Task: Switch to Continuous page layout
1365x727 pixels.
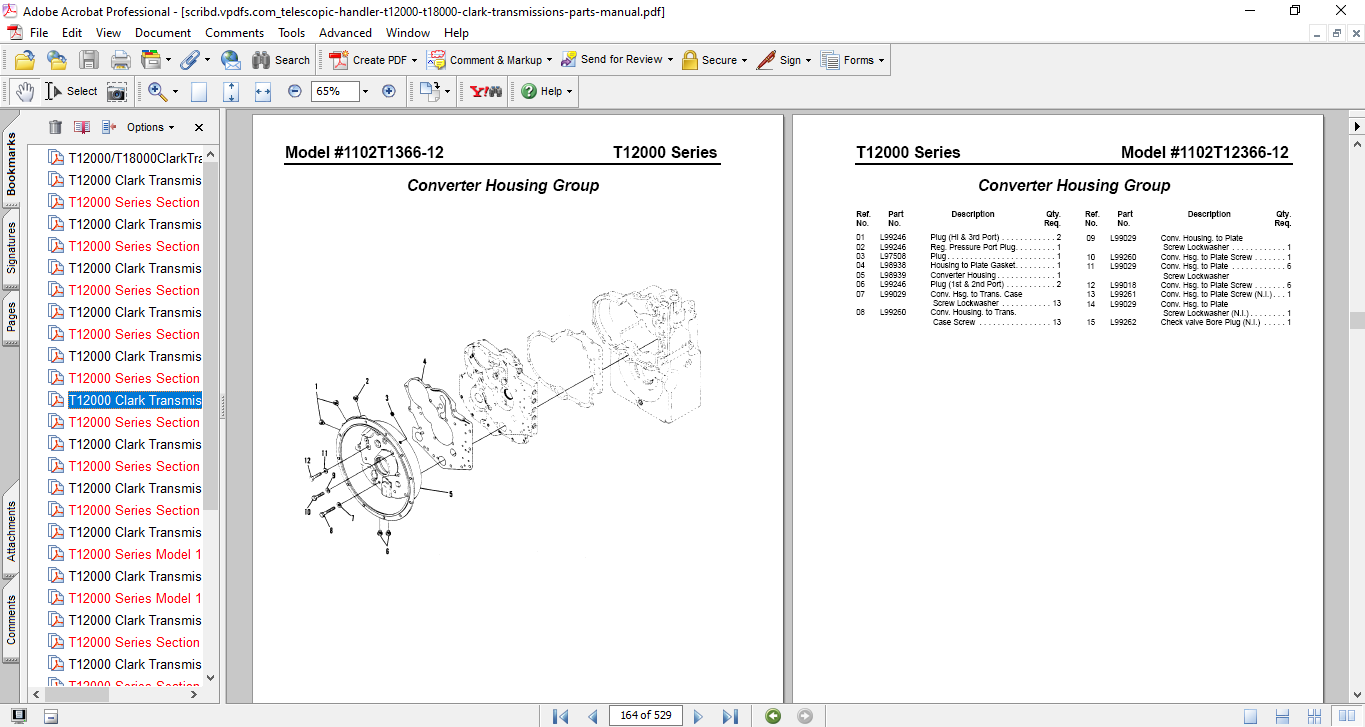Action: (1283, 716)
